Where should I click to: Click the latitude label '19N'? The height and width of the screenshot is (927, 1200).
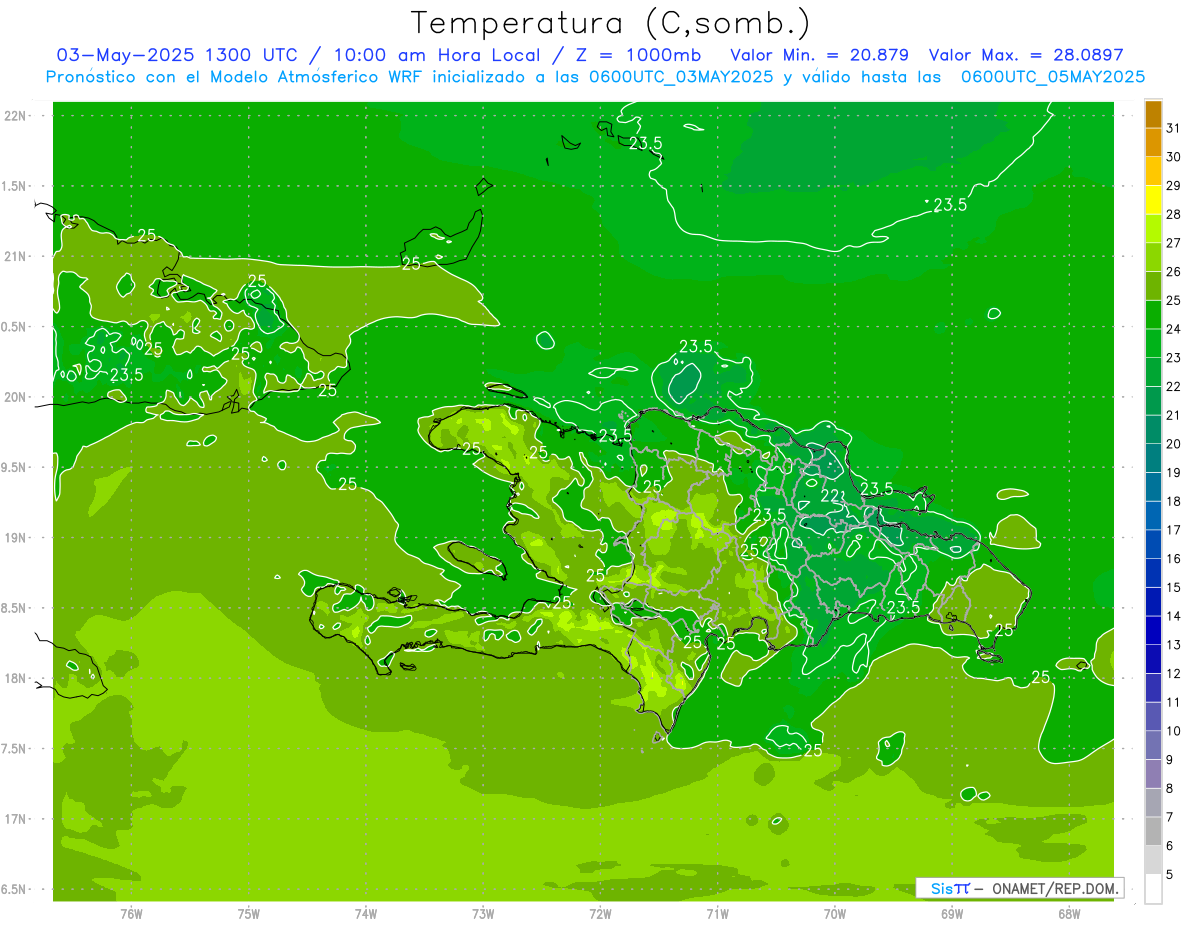16,538
